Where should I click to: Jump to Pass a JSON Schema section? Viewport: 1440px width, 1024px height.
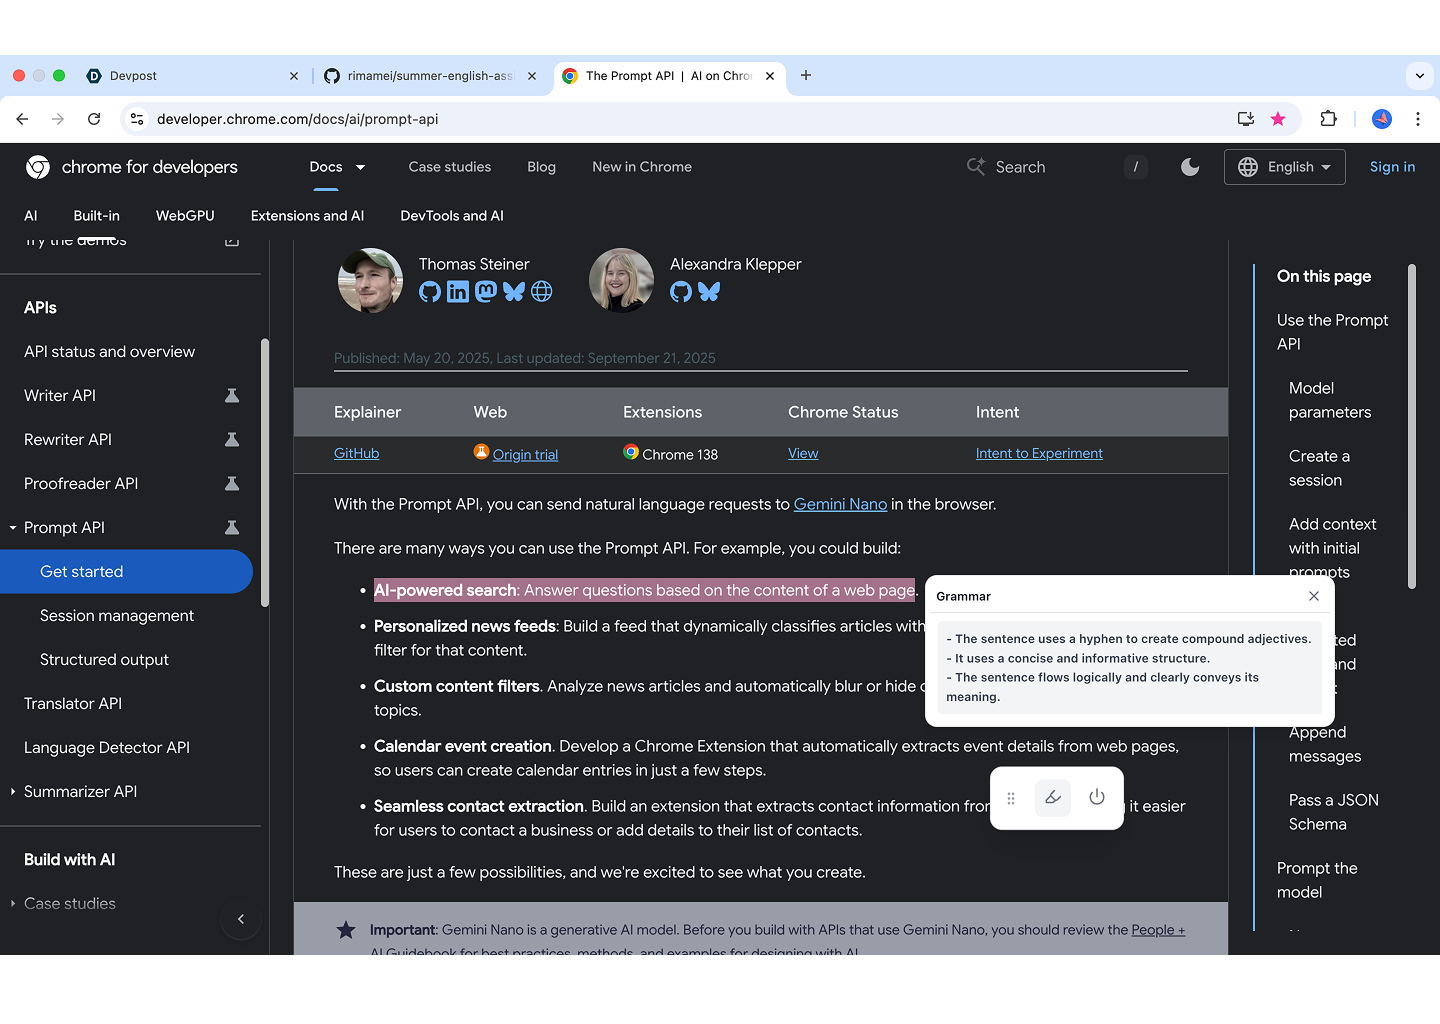(1334, 812)
